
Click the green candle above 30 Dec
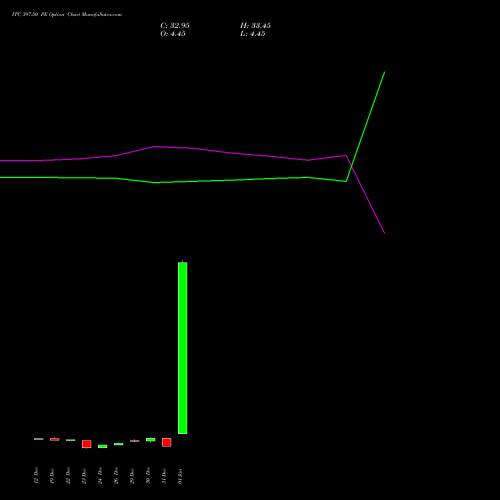pos(151,440)
